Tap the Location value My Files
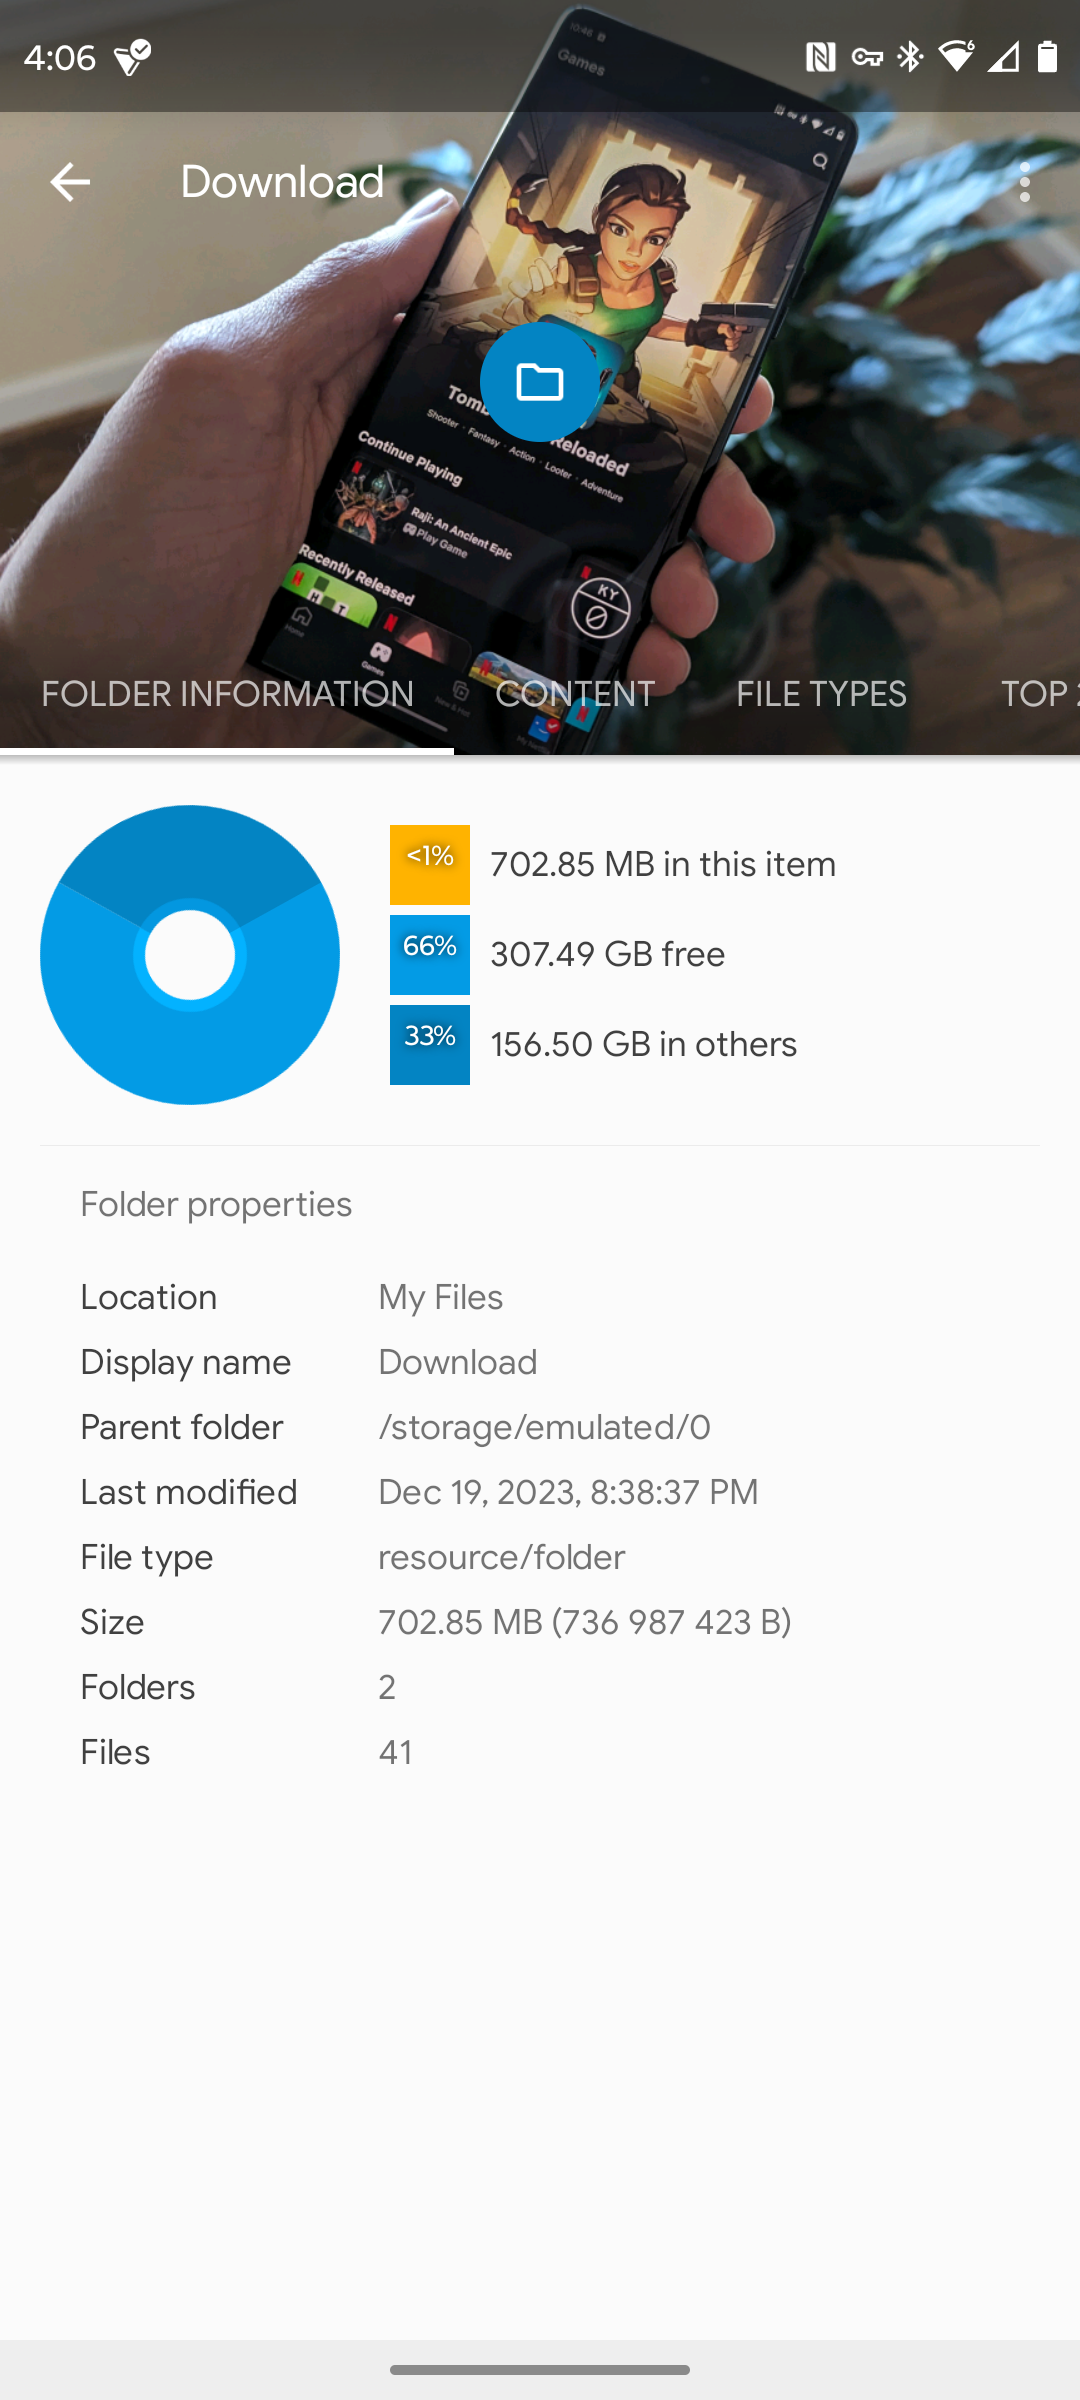The image size is (1080, 2400). tap(440, 1297)
